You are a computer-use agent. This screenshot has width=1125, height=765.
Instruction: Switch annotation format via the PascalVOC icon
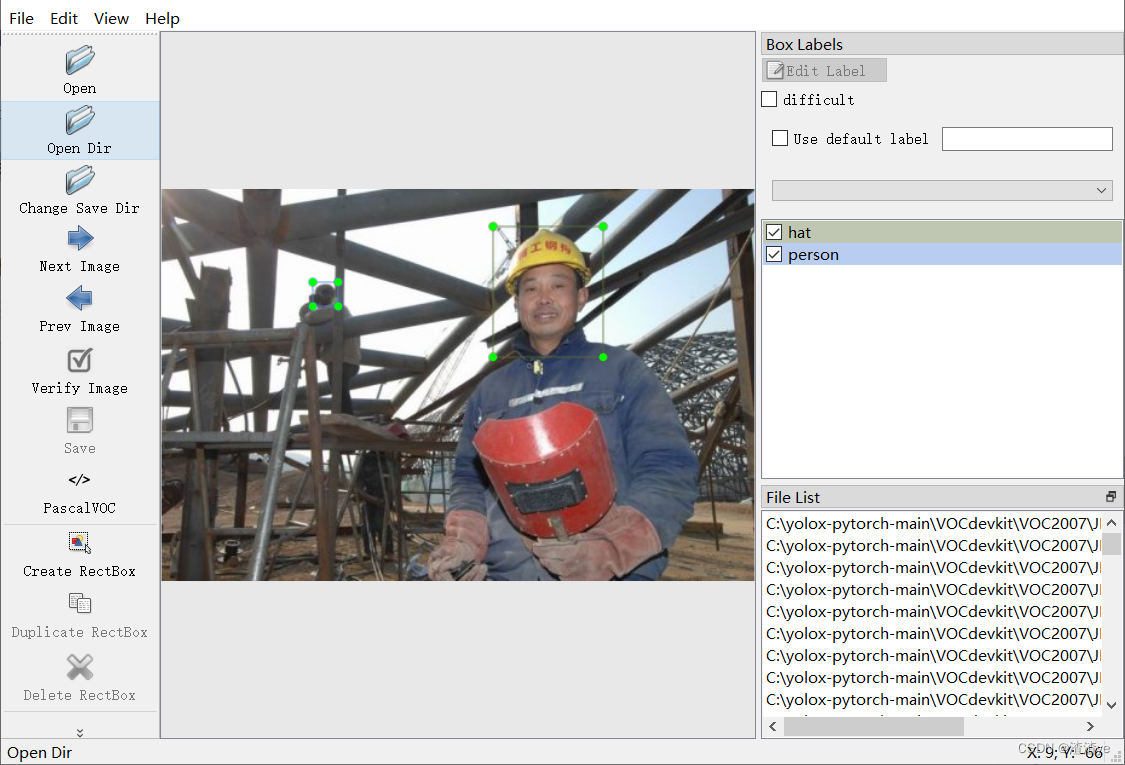[x=80, y=479]
